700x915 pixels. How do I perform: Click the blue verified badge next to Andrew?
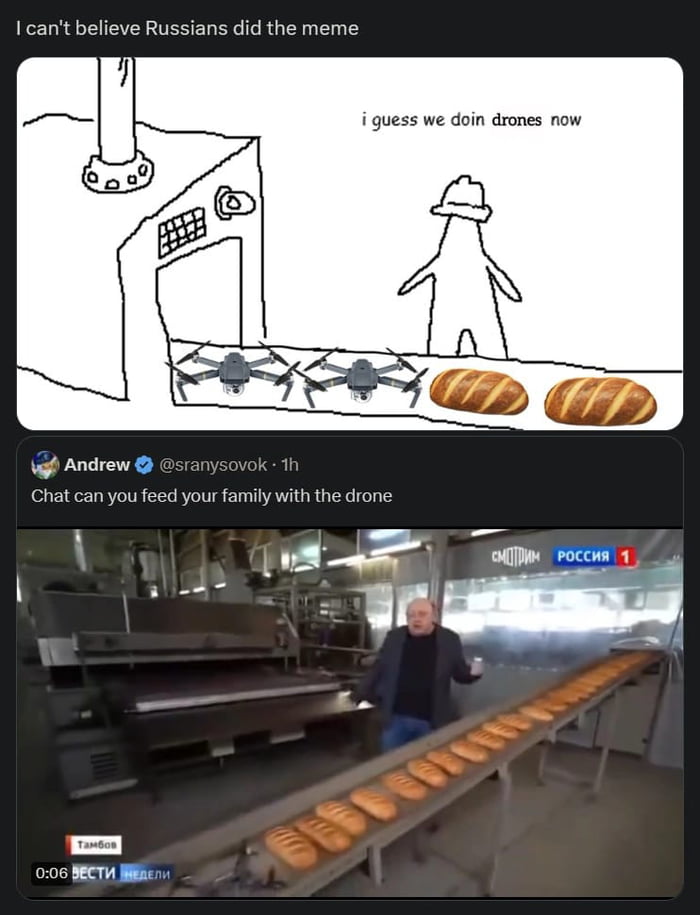(x=144, y=465)
